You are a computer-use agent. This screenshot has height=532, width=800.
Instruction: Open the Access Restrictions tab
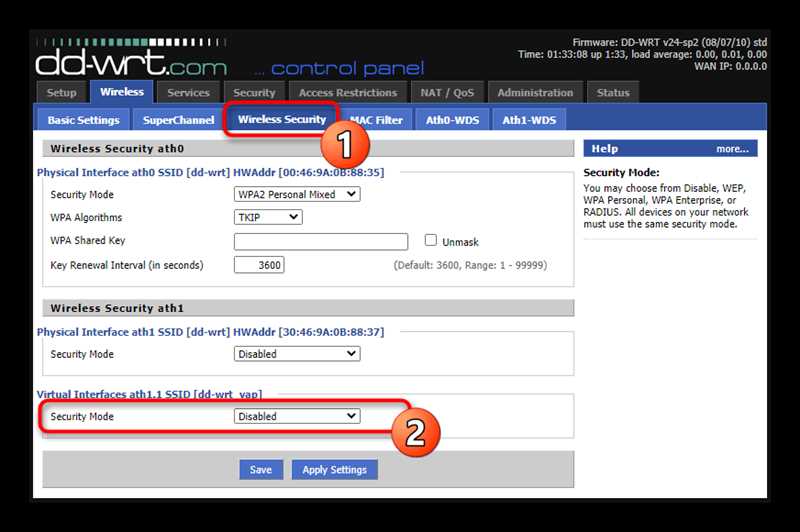click(348, 93)
